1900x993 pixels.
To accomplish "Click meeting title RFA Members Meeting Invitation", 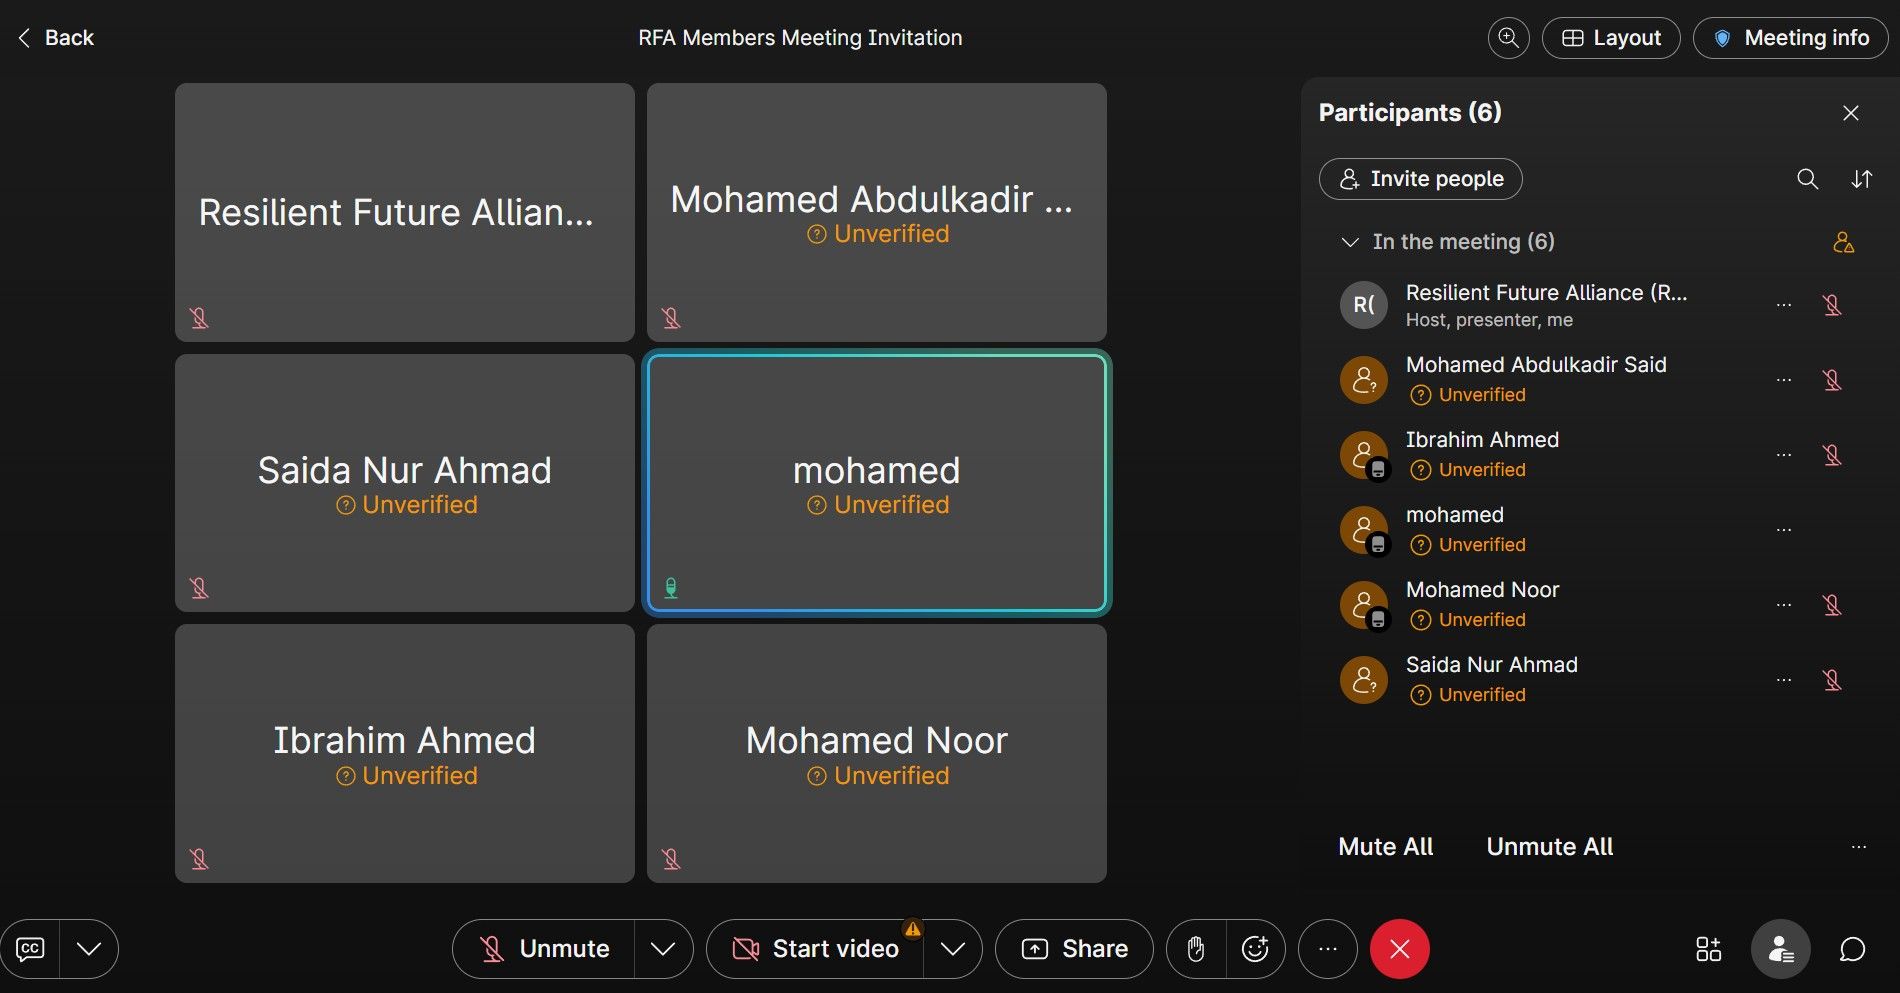I will (x=800, y=38).
